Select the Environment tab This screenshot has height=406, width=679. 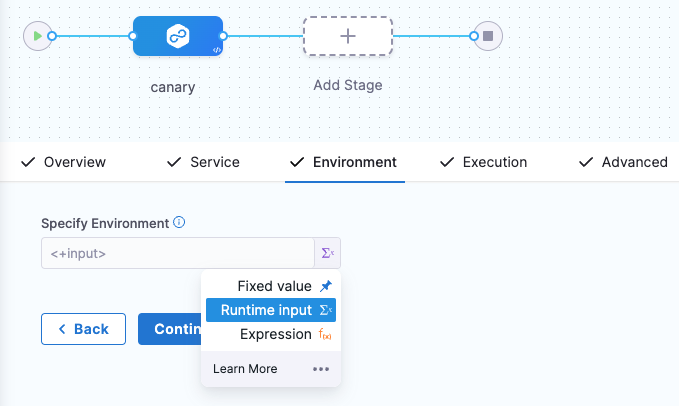pyautogui.click(x=344, y=162)
